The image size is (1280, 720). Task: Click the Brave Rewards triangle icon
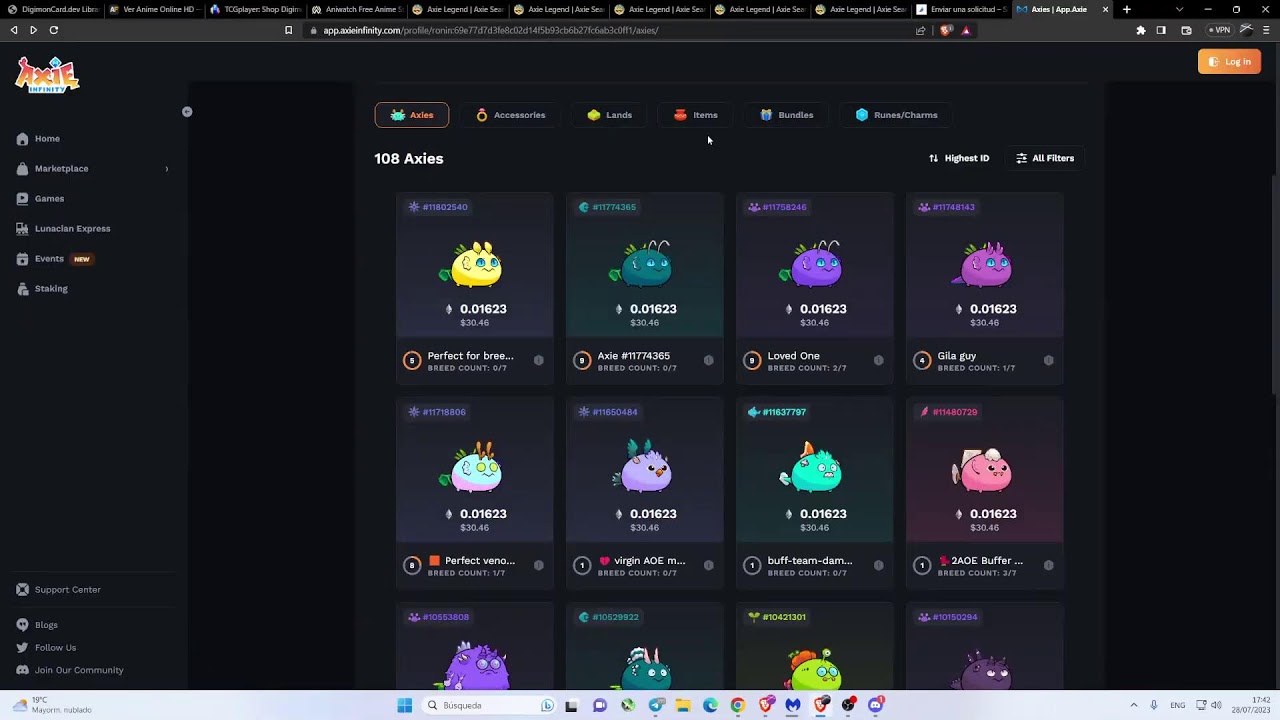tap(966, 30)
